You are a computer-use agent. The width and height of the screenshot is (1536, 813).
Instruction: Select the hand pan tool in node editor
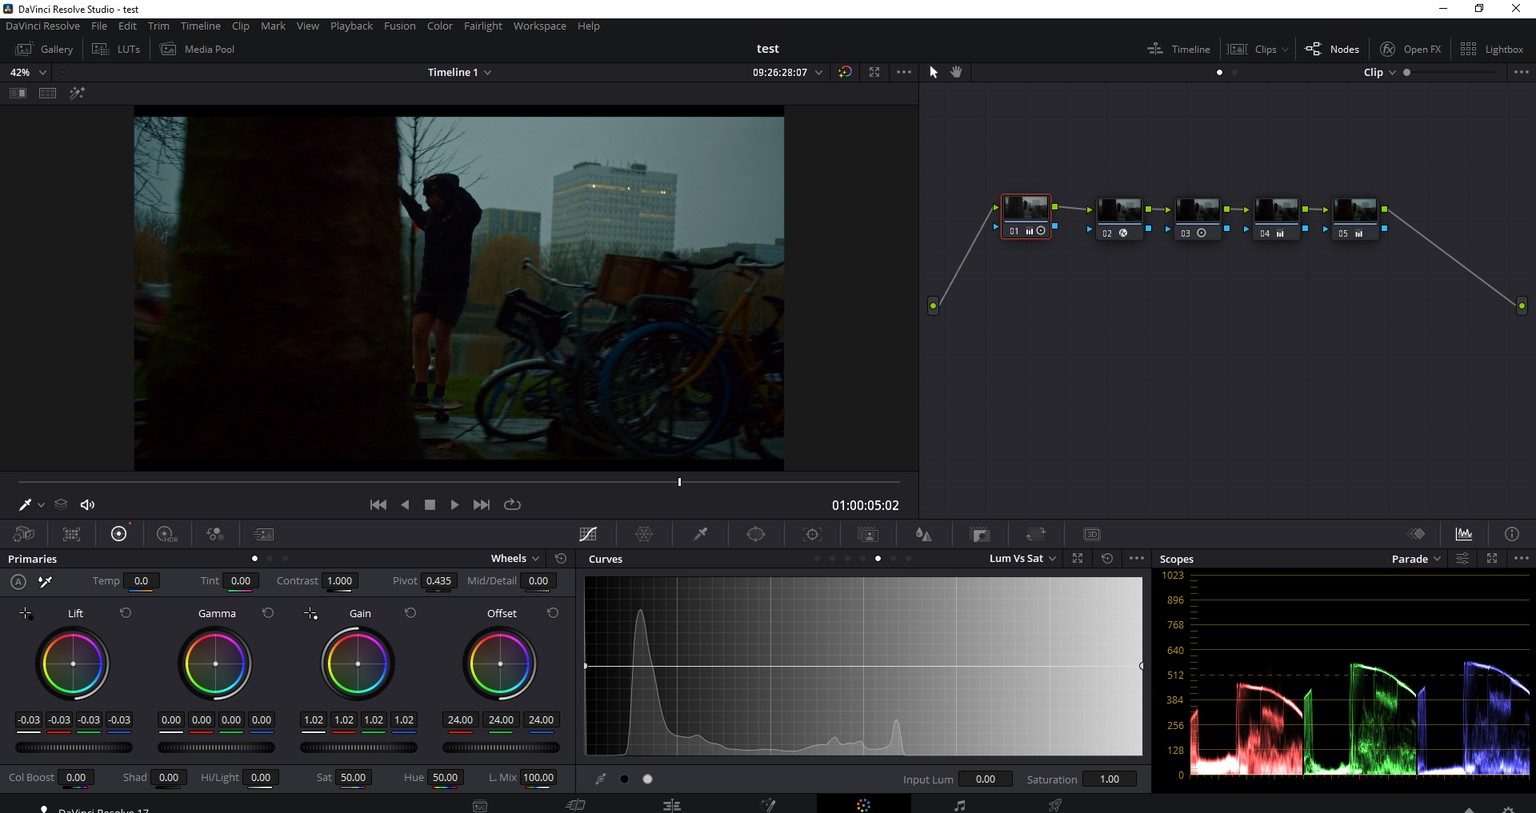[956, 72]
